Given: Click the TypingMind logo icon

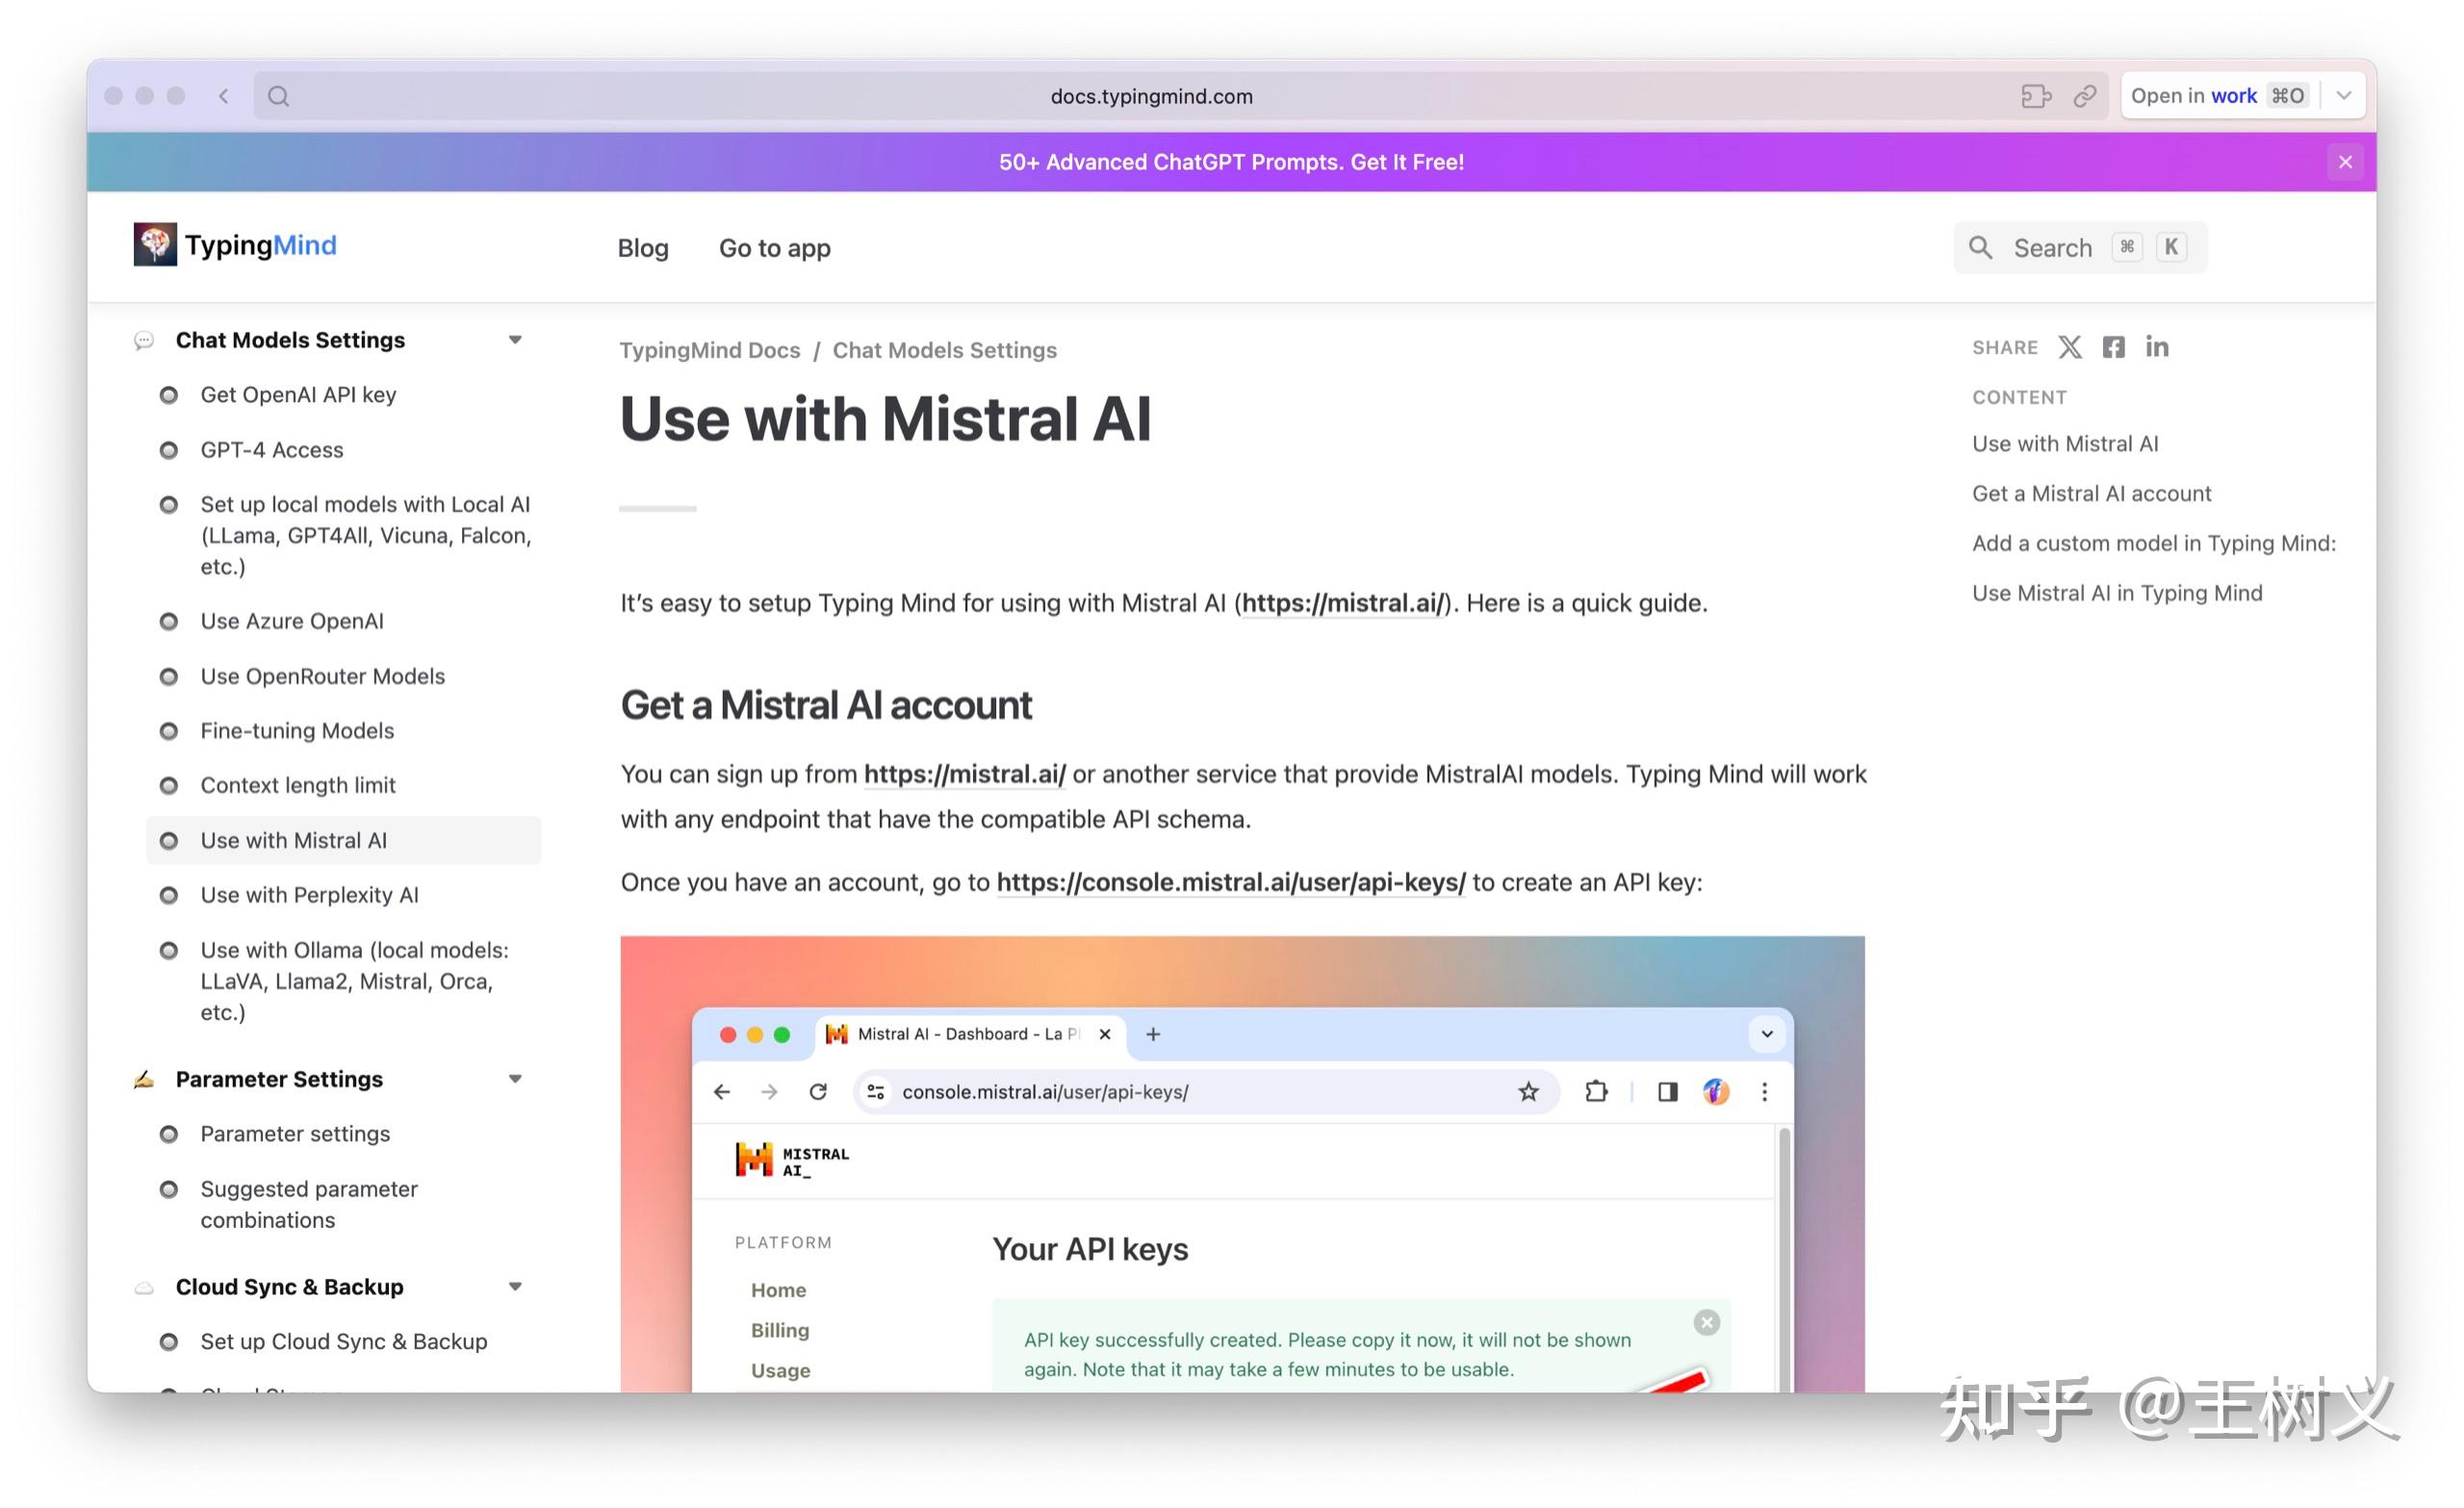Looking at the screenshot, I should click(155, 244).
